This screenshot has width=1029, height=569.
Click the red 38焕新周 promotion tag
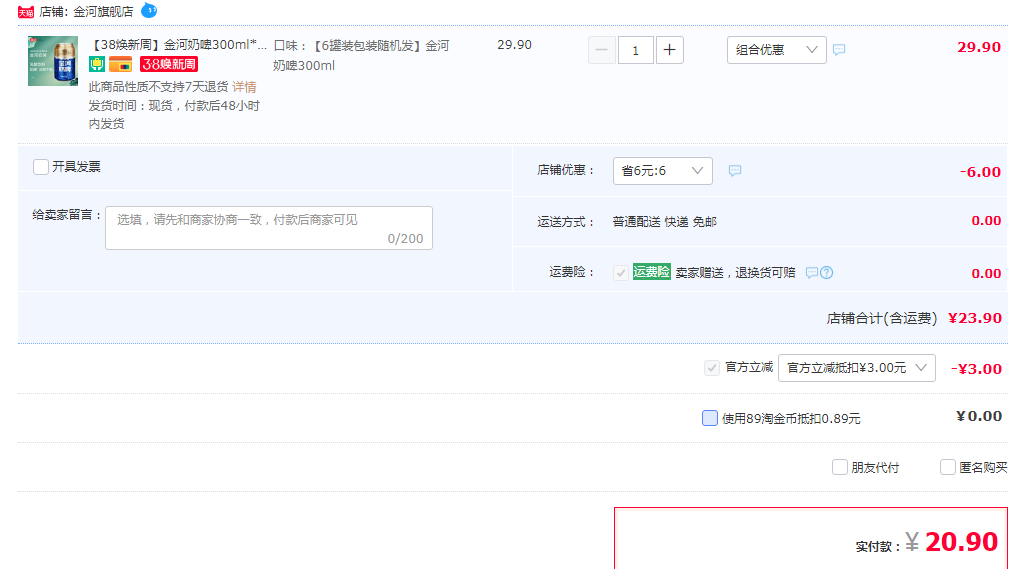point(169,64)
